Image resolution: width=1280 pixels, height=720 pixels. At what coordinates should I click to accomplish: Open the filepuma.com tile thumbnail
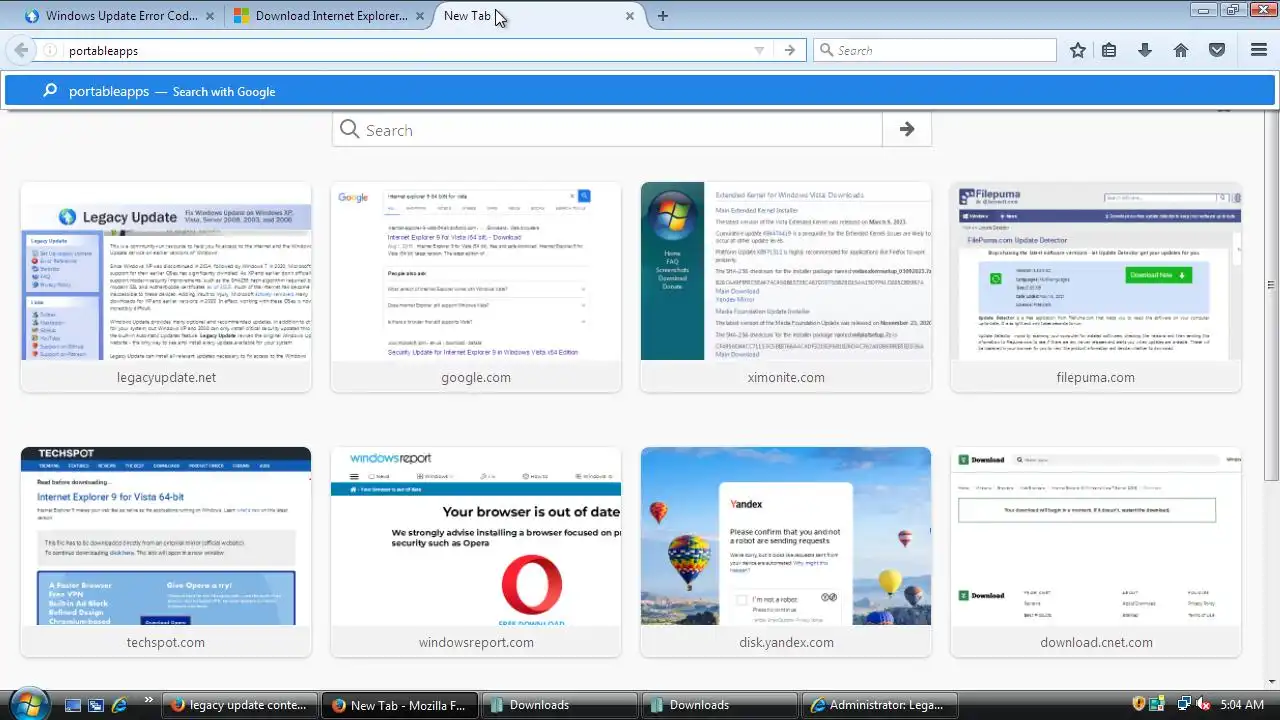(1096, 271)
